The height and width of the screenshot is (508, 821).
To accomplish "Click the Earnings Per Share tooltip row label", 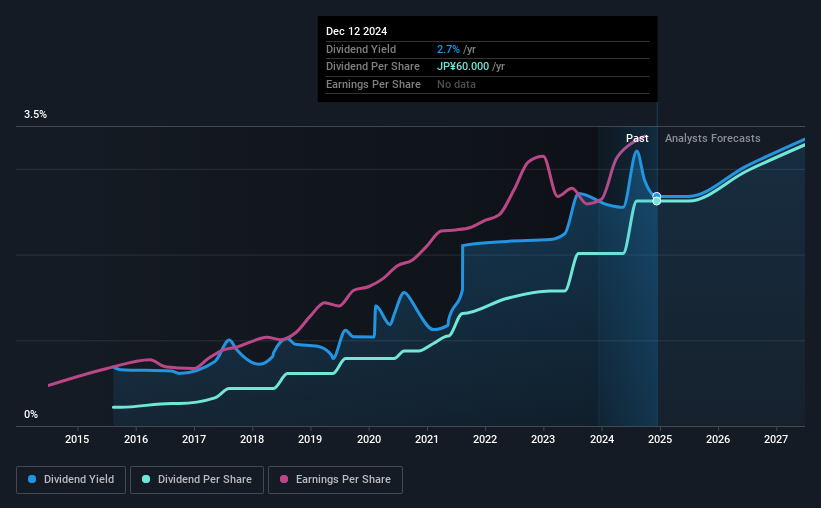I will click(x=373, y=84).
